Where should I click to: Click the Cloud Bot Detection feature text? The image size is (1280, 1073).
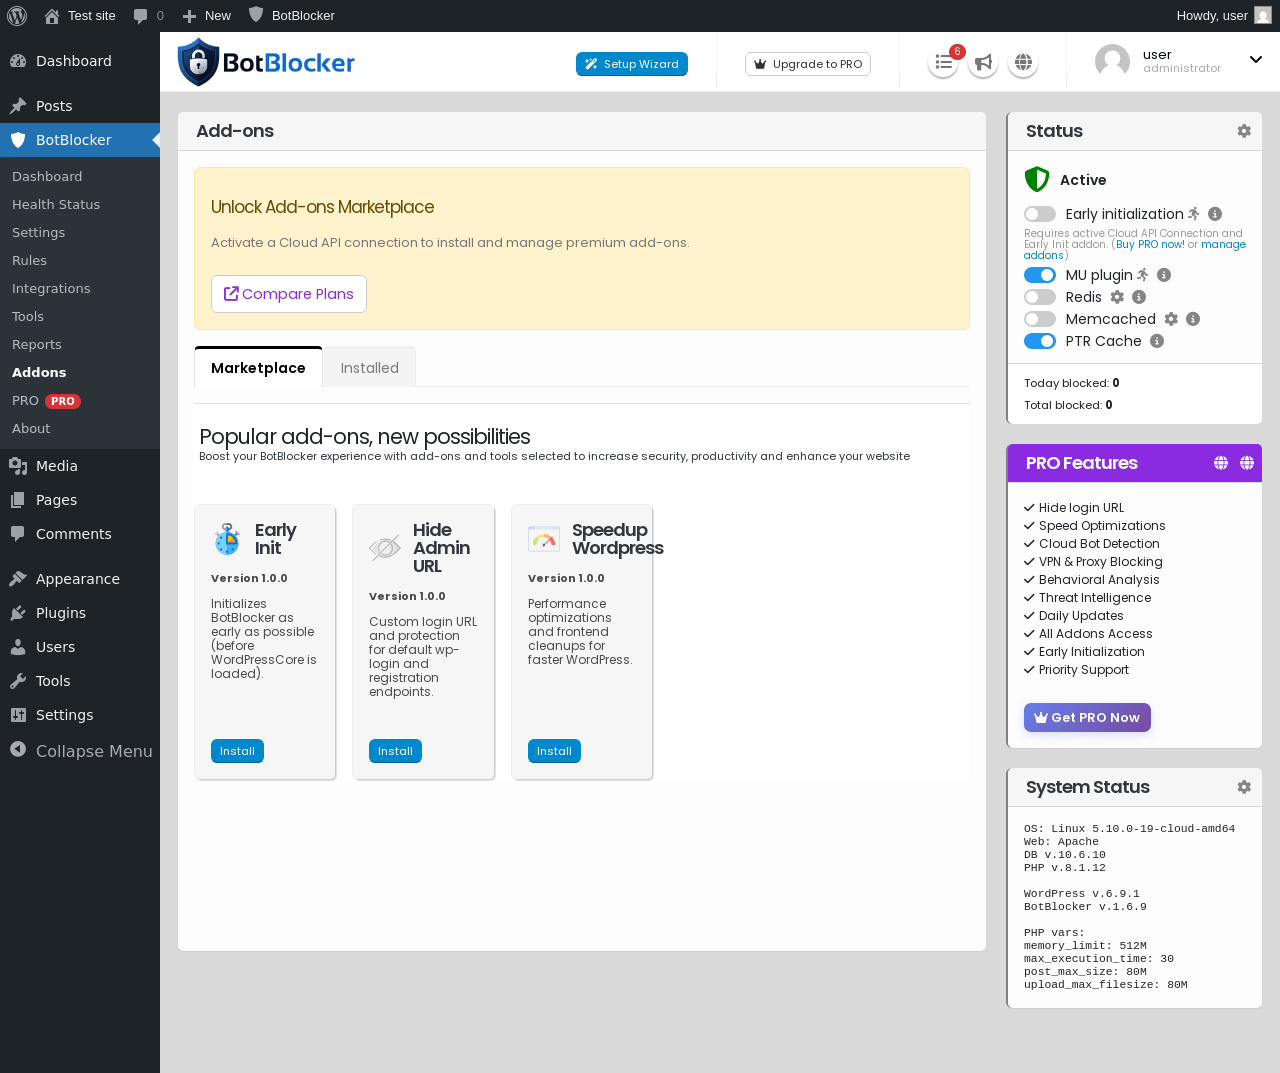1099,544
